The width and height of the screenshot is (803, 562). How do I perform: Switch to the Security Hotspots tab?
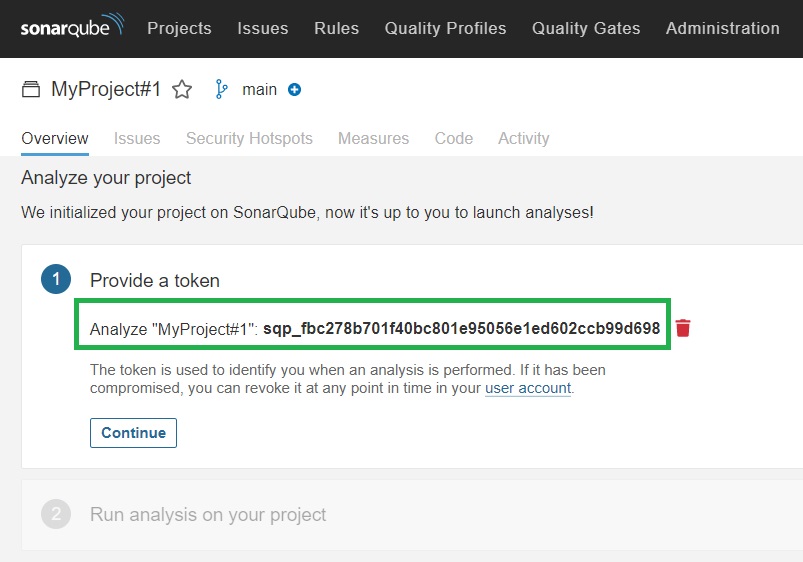[x=249, y=138]
